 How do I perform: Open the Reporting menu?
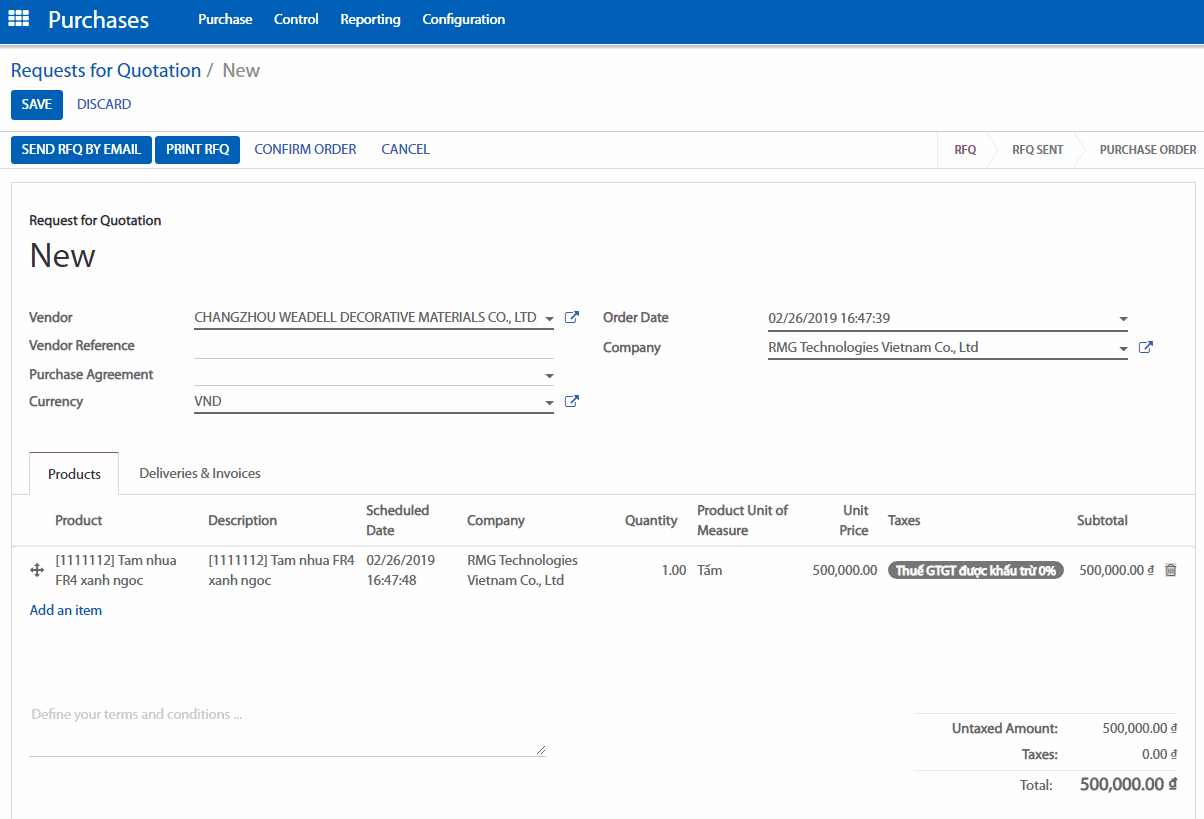pos(370,19)
